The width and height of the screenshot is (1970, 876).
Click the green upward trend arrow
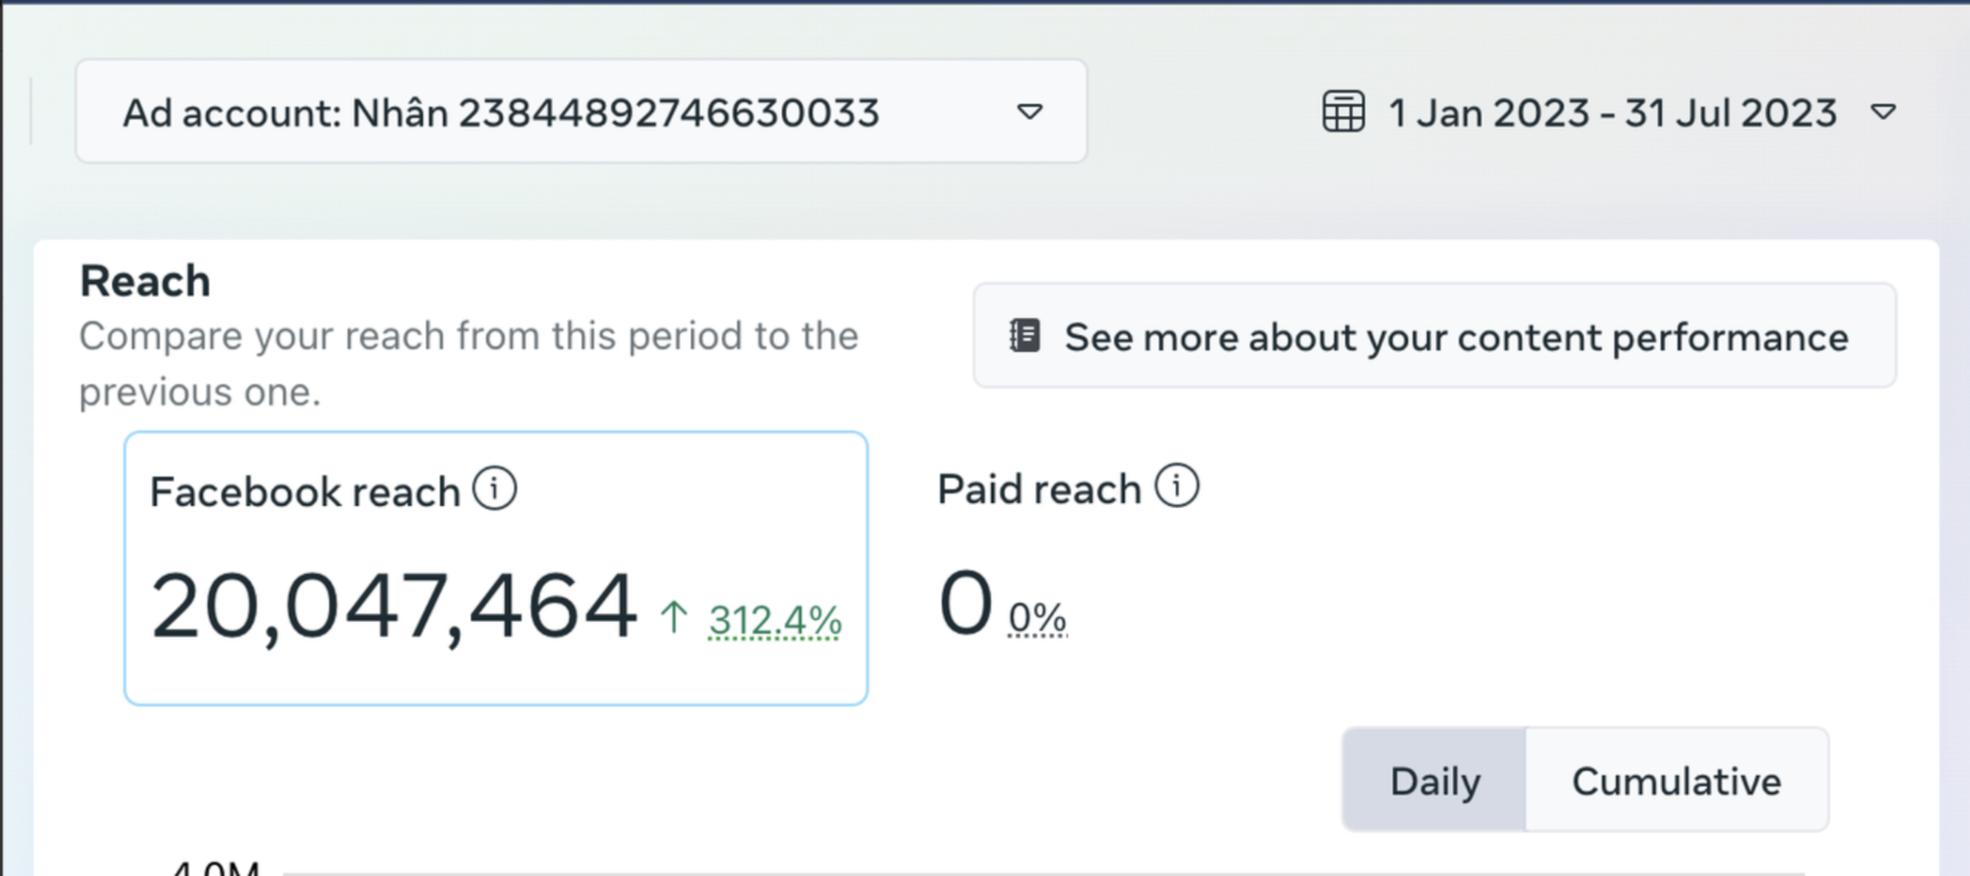point(674,617)
